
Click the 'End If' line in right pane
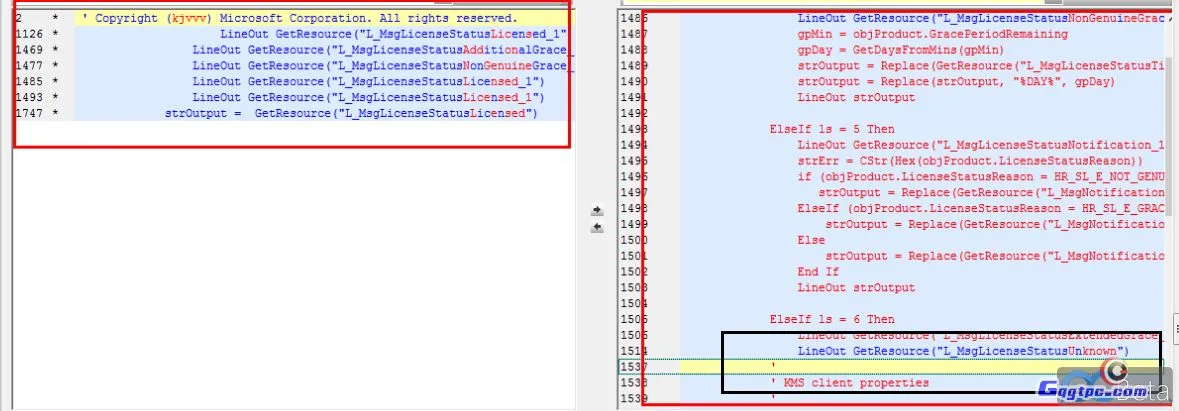pos(818,271)
